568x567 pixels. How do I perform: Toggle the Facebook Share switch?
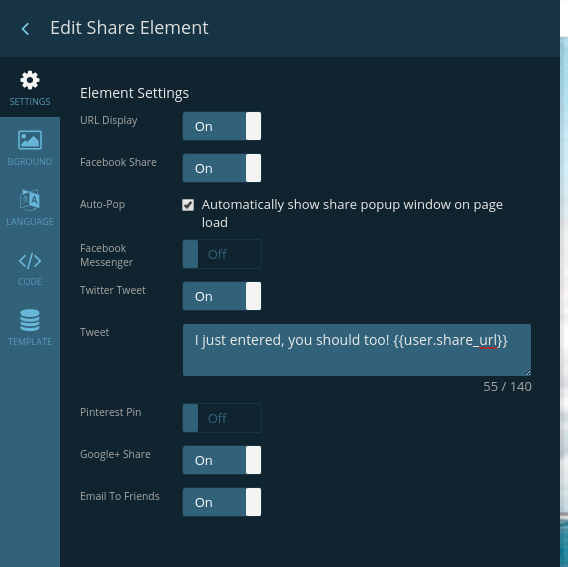[x=222, y=168]
